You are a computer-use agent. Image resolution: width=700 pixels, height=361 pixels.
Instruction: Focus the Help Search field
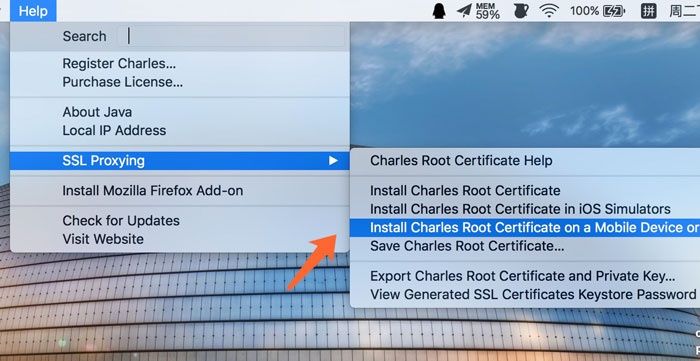[x=232, y=36]
